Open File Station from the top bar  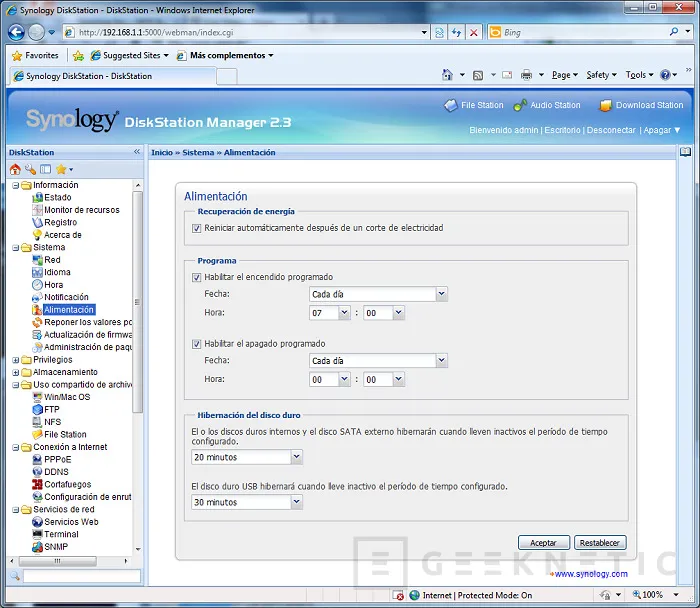474,105
